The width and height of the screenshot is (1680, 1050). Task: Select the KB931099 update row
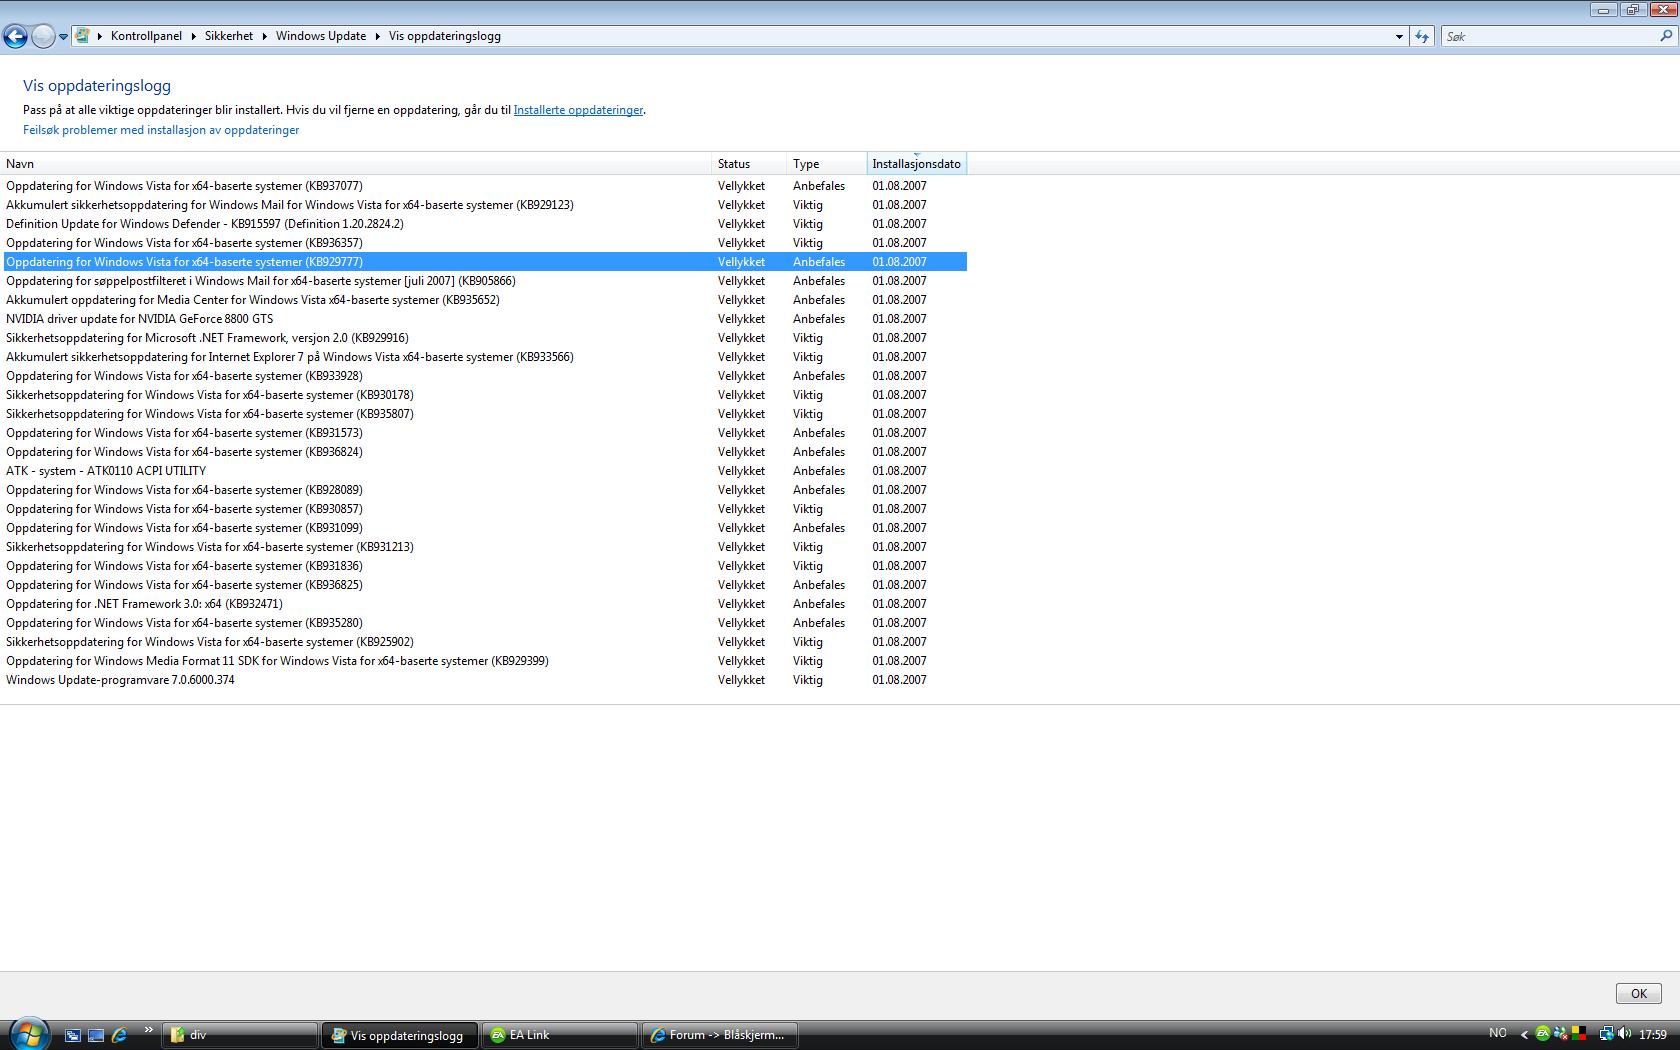pyautogui.click(x=485, y=528)
